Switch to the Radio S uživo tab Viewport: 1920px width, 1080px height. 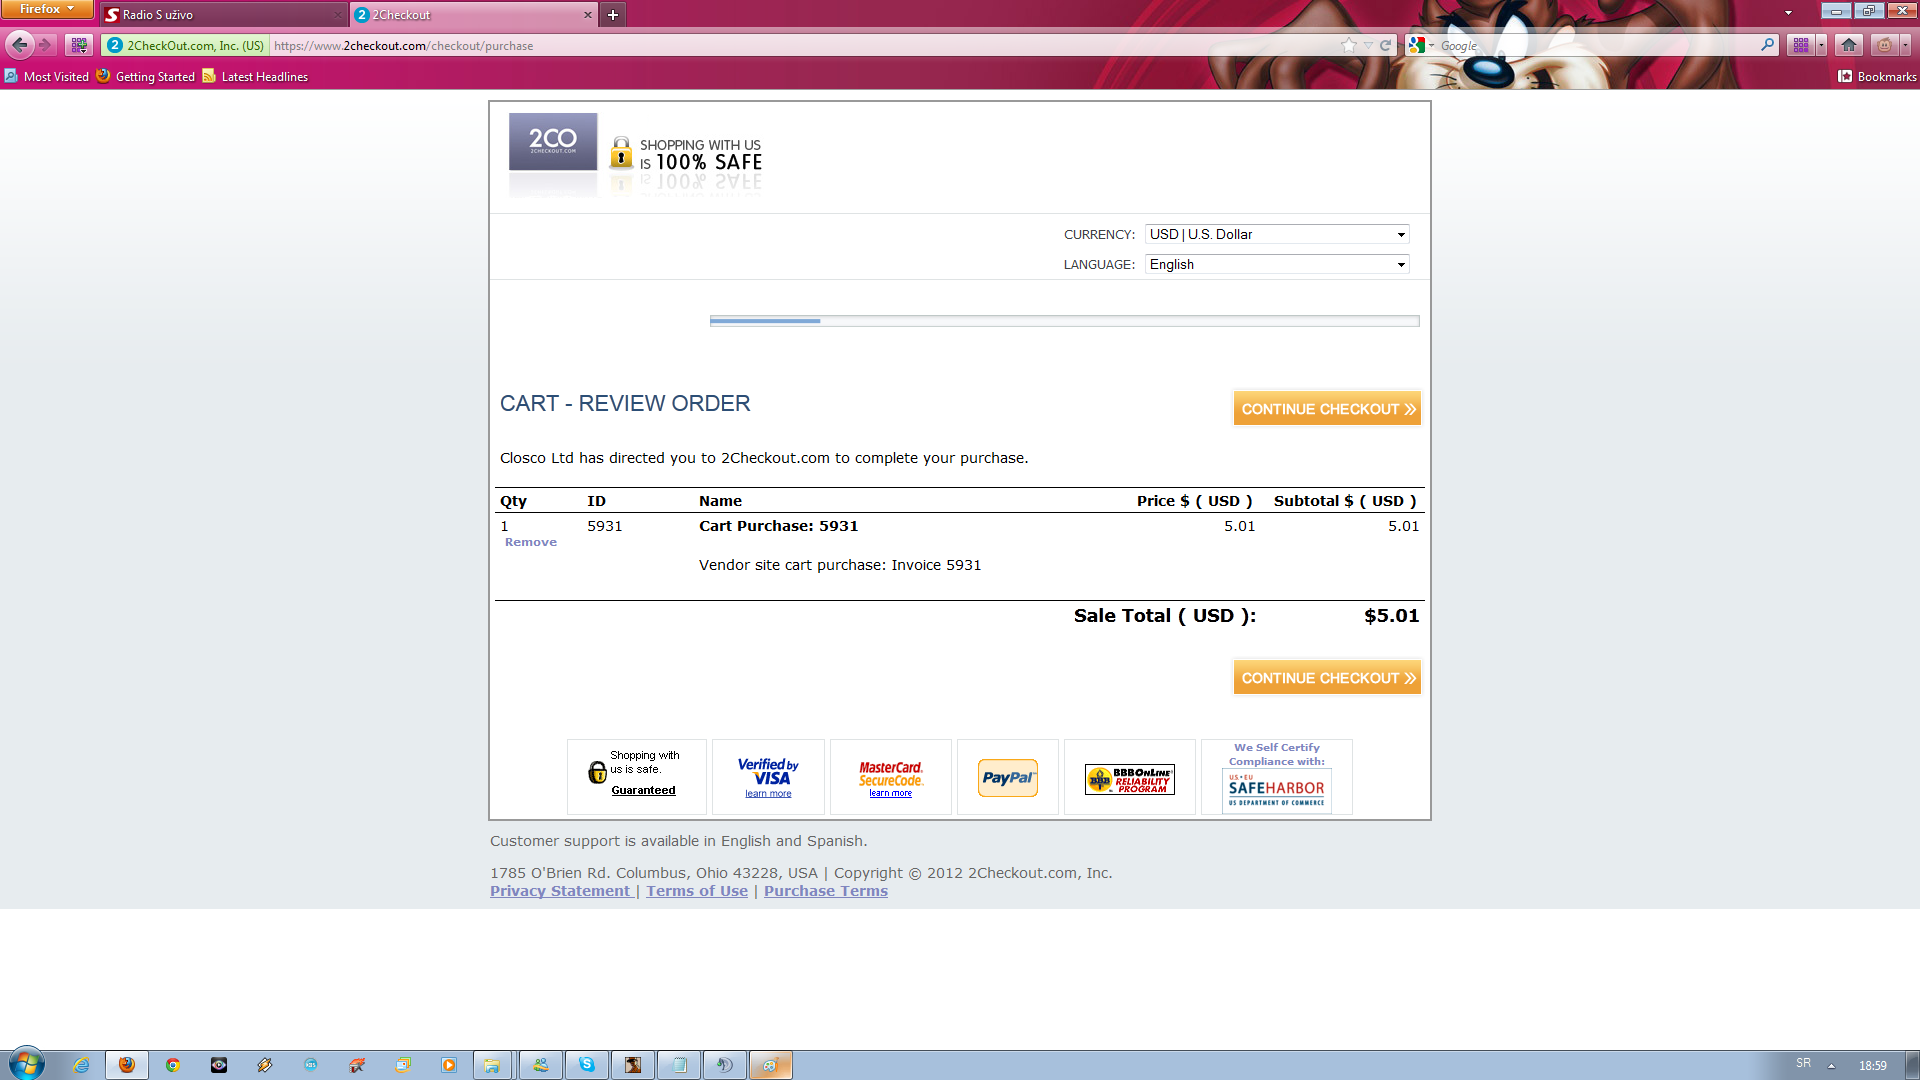[x=224, y=15]
